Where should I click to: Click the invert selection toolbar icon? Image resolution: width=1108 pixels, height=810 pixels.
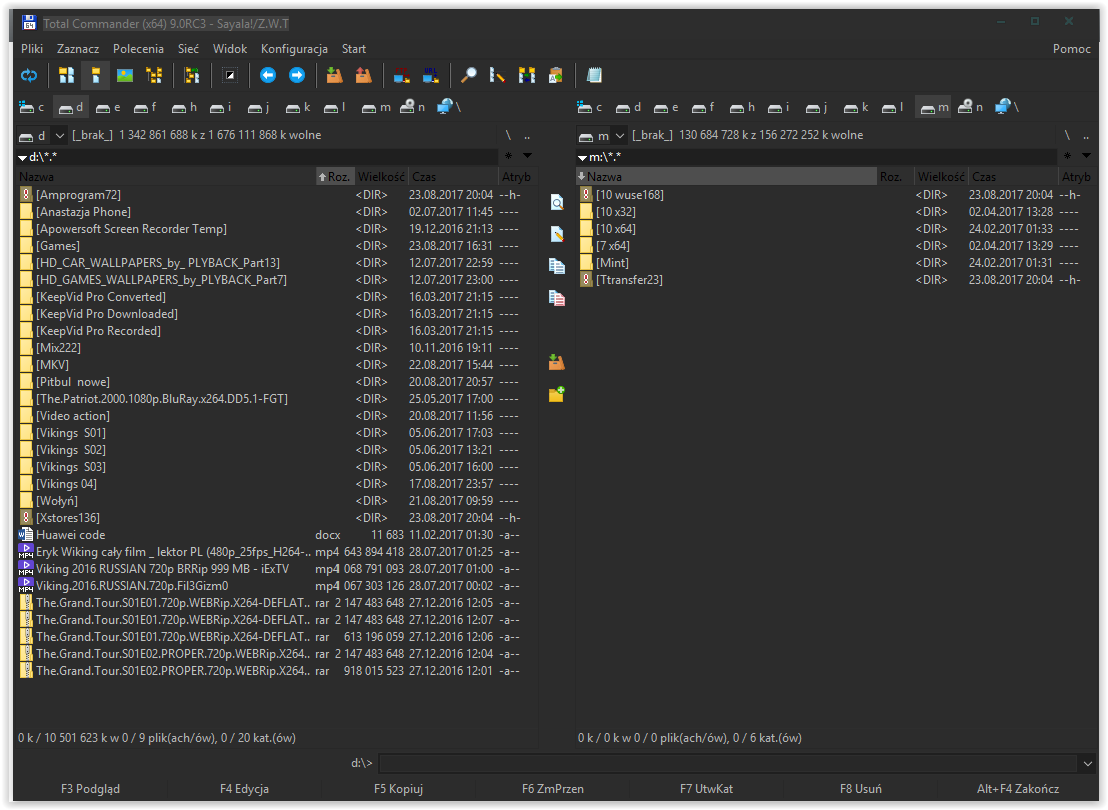(230, 75)
